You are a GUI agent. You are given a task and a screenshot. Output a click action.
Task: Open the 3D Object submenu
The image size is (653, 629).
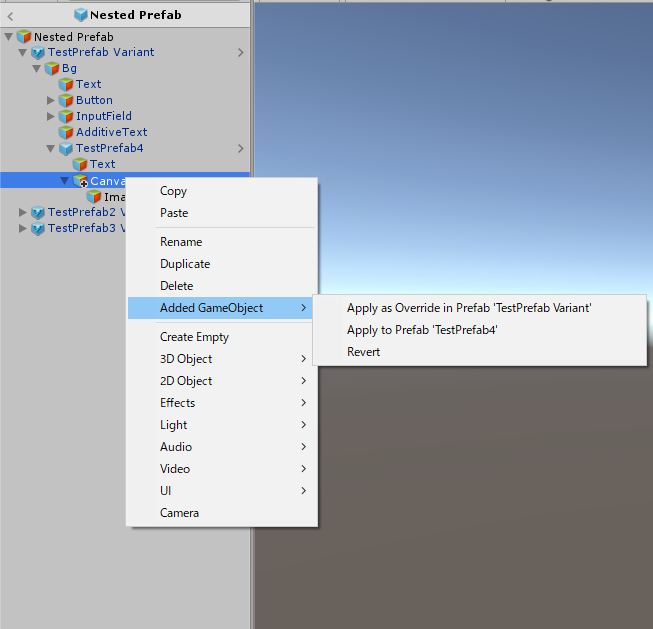[222, 359]
